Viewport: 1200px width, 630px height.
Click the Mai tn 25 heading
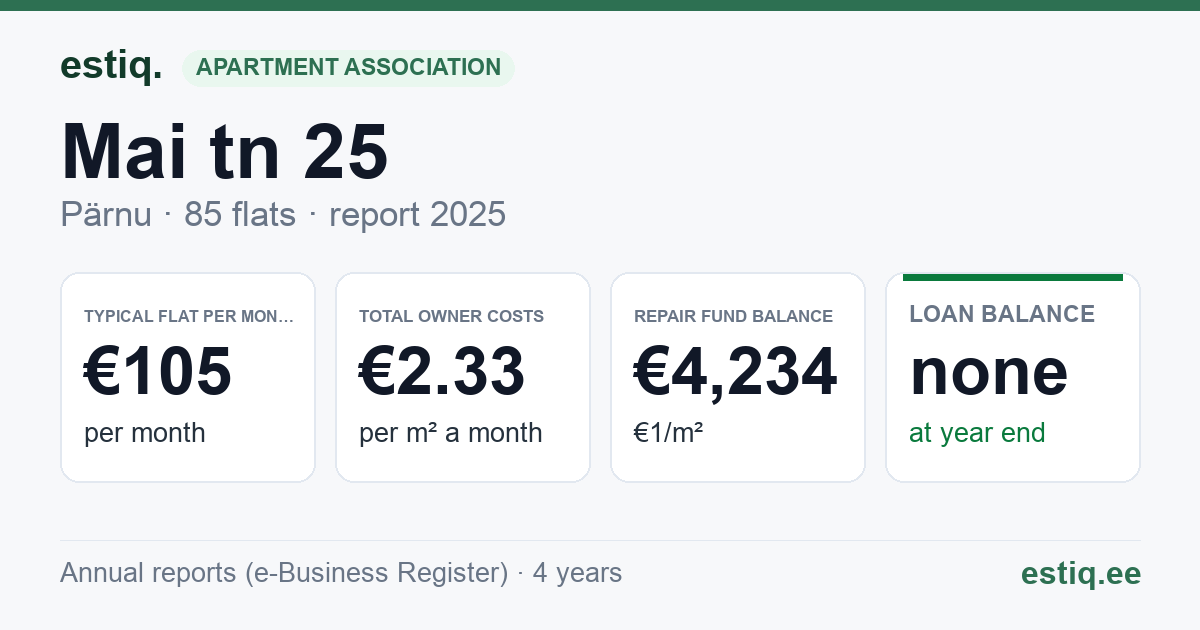[x=225, y=152]
